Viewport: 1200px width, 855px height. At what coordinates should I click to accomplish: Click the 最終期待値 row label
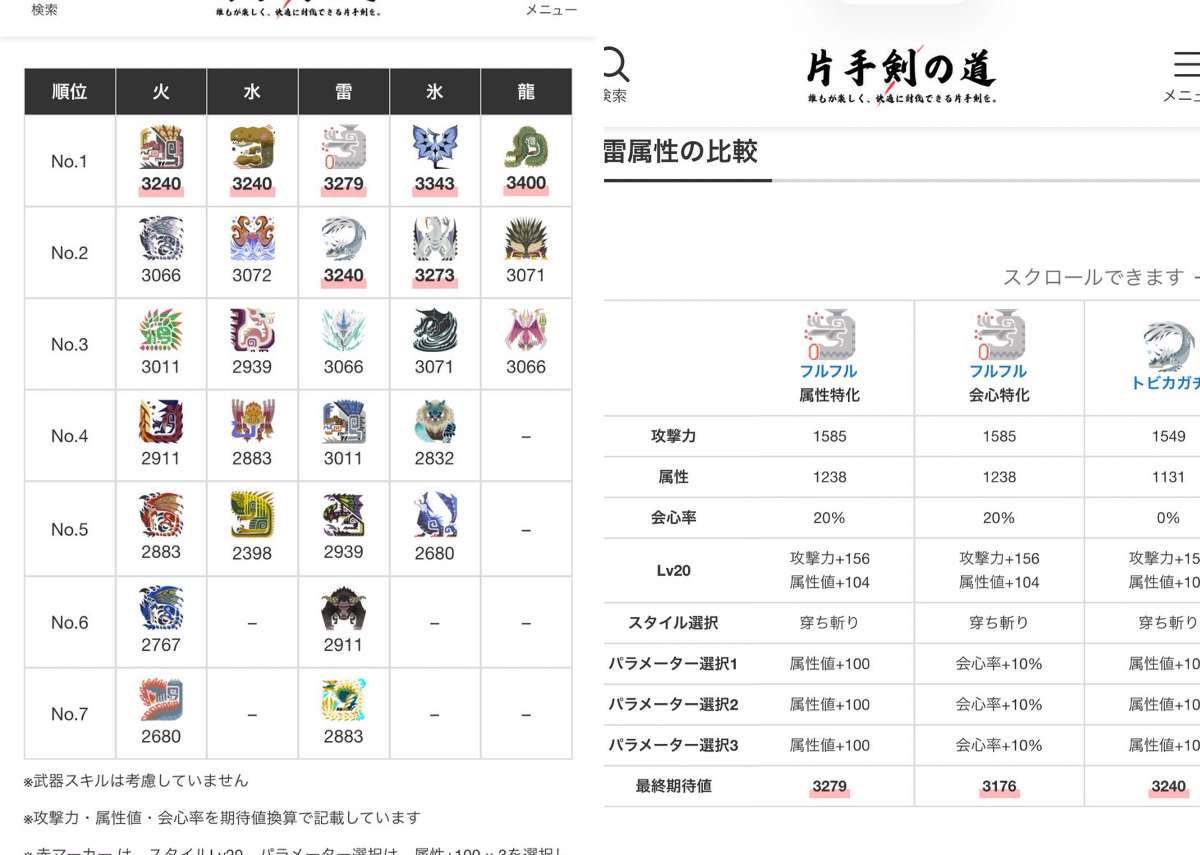point(674,786)
